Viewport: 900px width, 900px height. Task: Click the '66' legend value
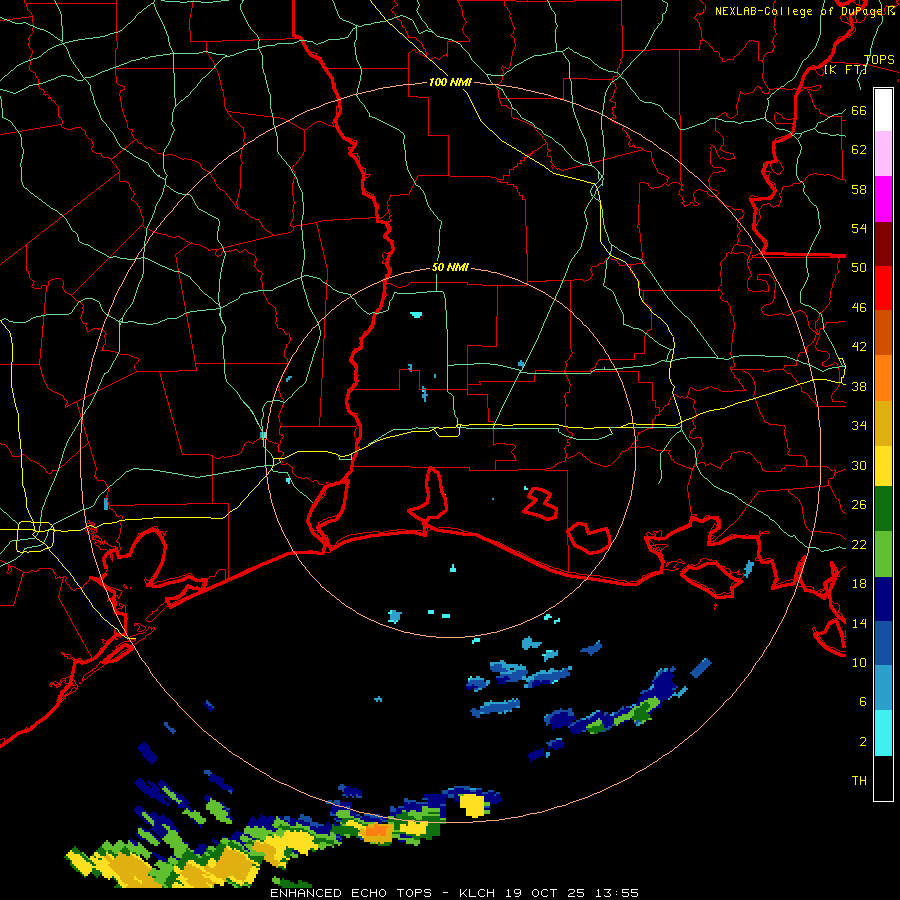(859, 110)
